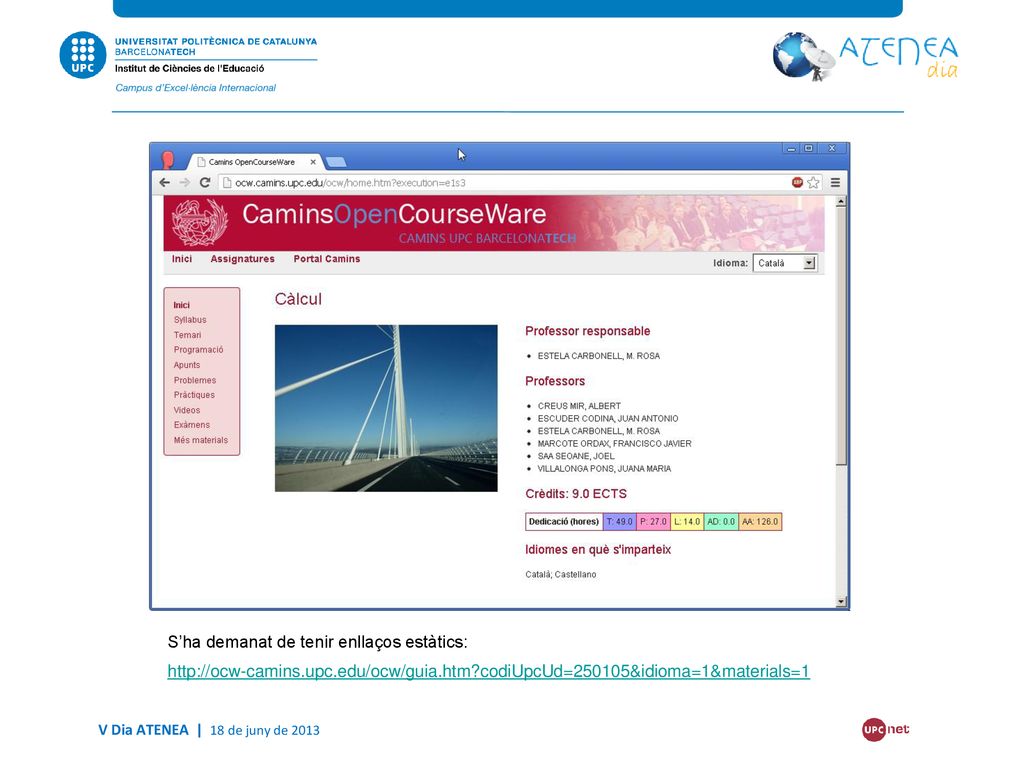Viewport: 1024px width, 768px height.
Task: Open Syllabus in the side menu
Action: (x=190, y=320)
